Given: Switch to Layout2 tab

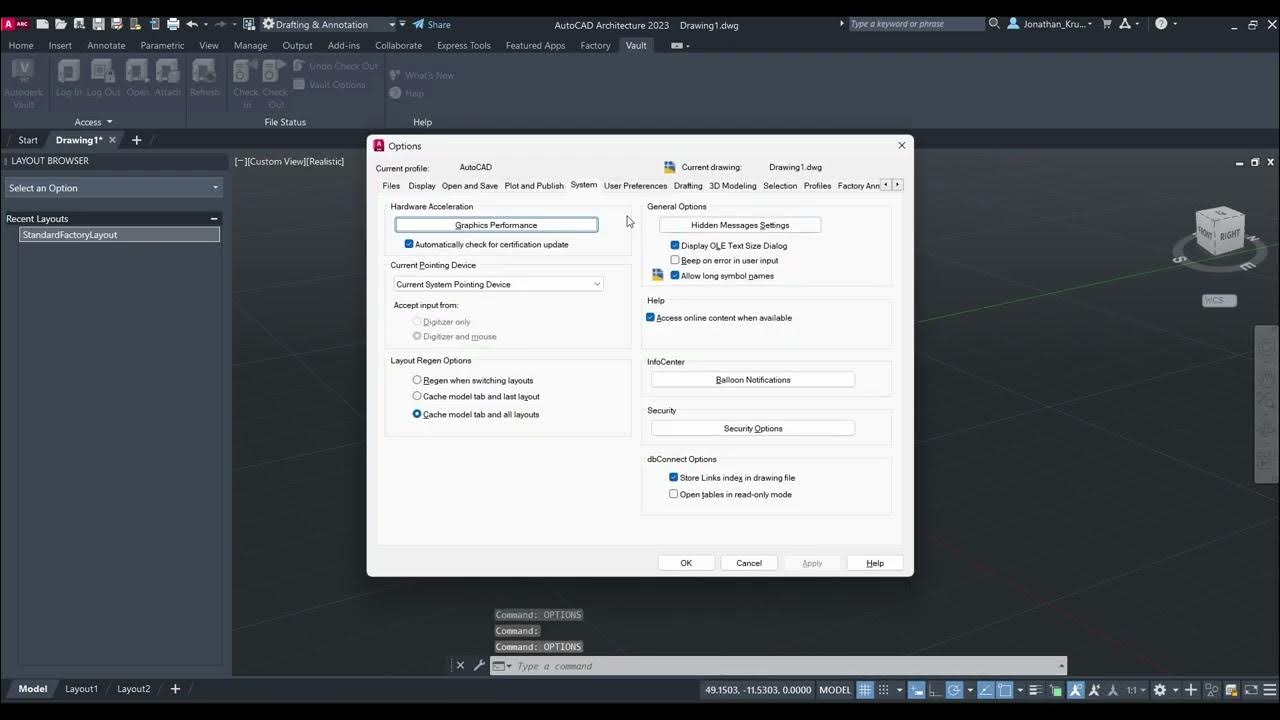Looking at the screenshot, I should click(x=133, y=689).
